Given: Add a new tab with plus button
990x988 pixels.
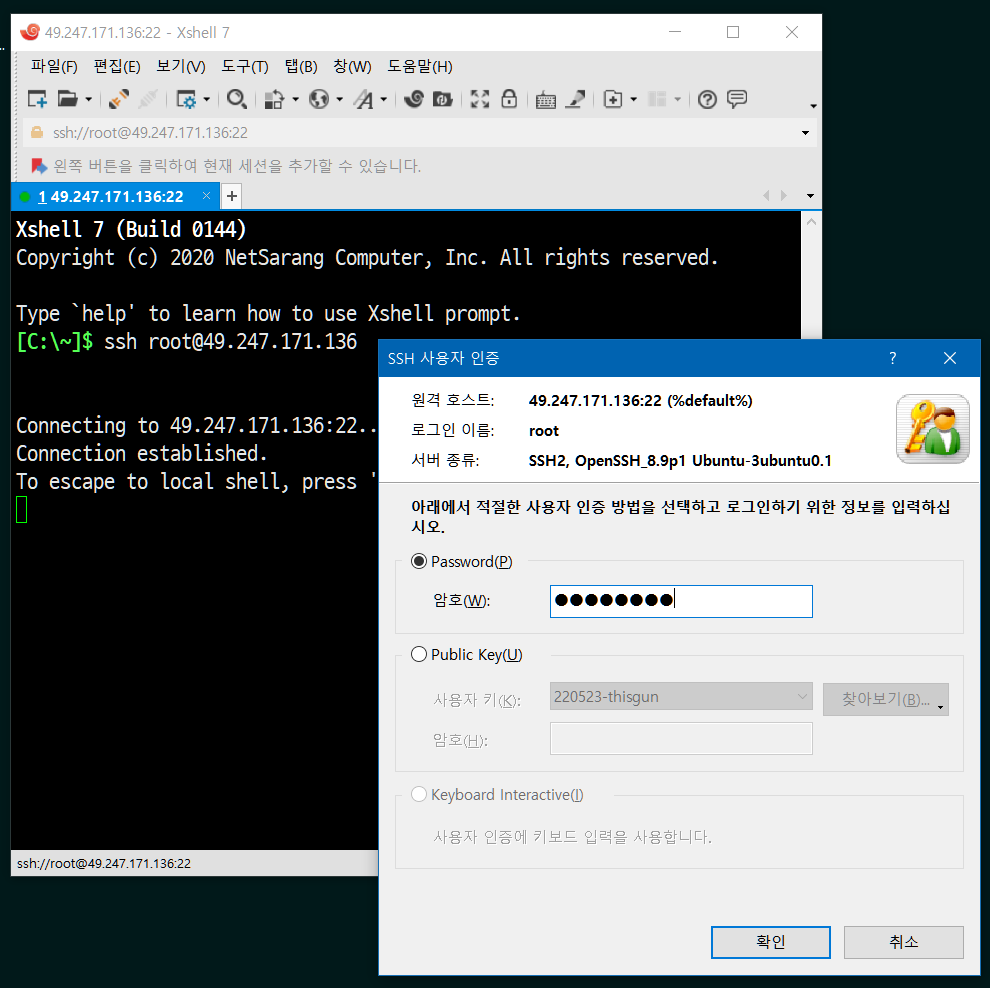Looking at the screenshot, I should point(231,196).
